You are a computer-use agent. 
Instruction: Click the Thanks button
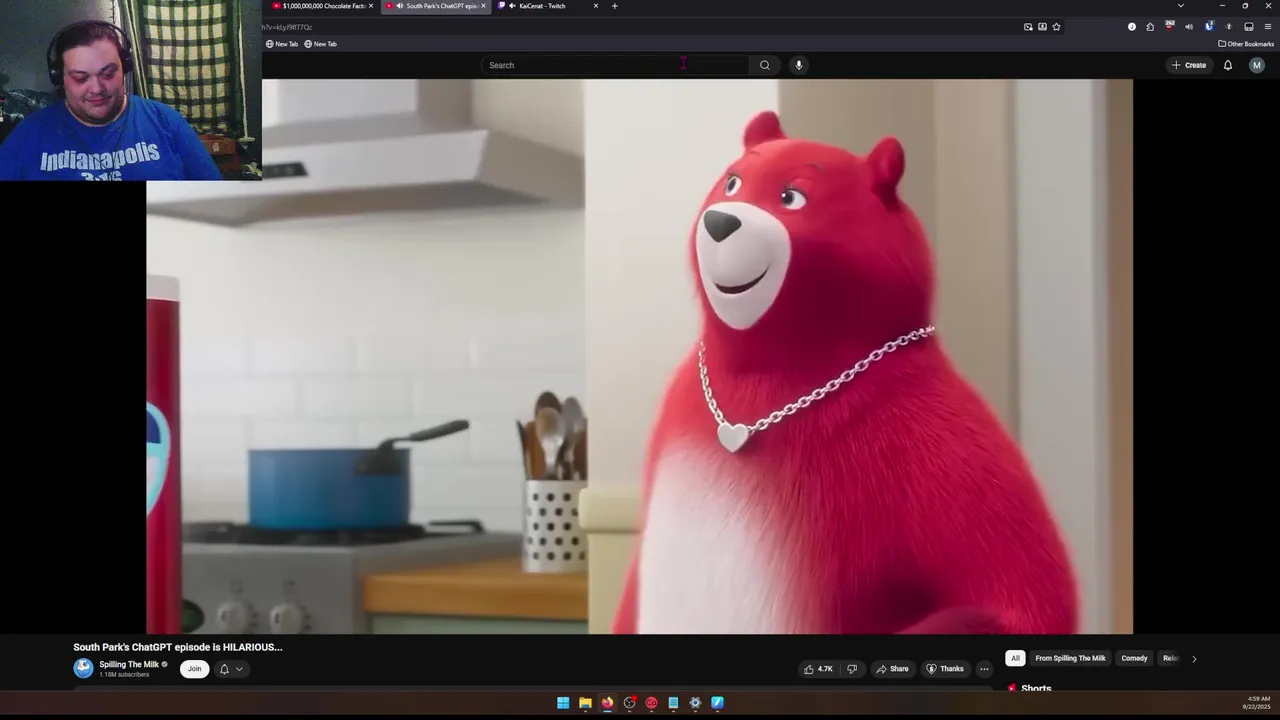pyautogui.click(x=945, y=669)
